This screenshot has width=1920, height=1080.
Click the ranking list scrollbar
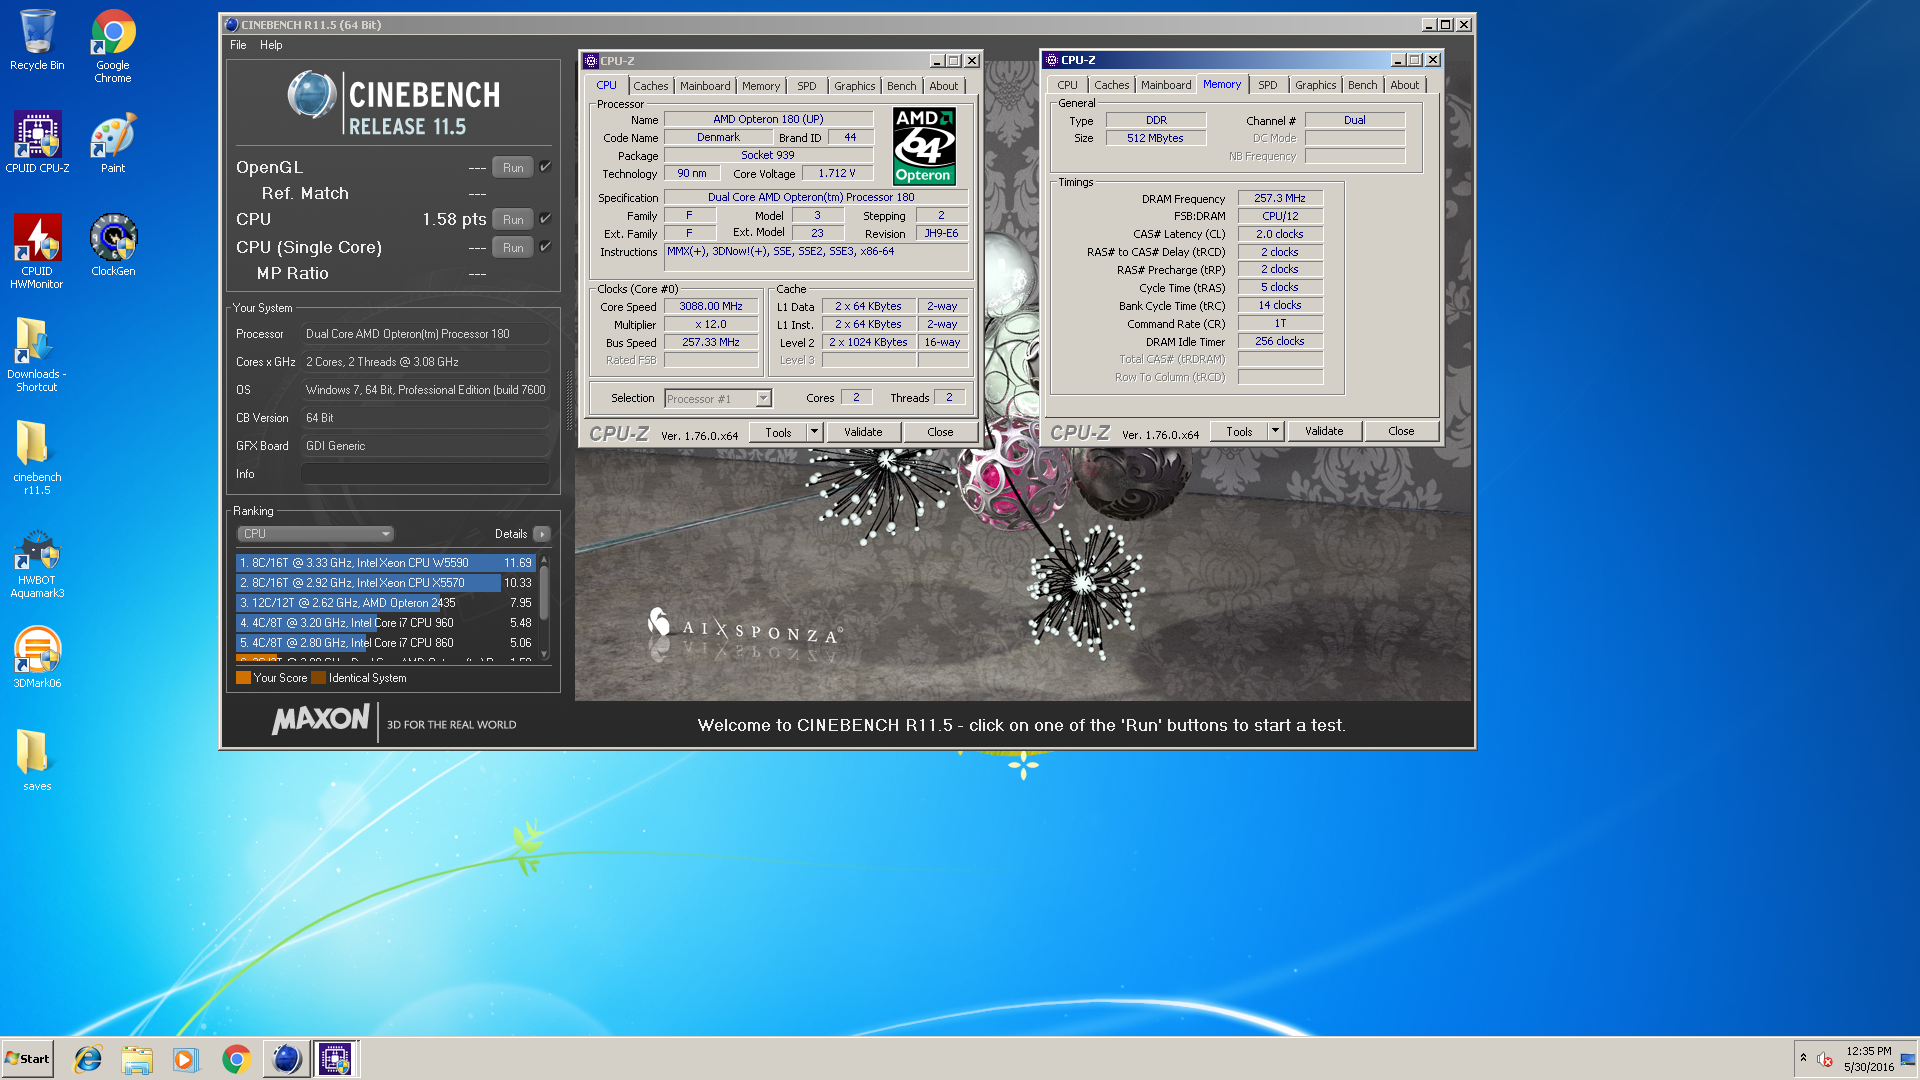point(544,606)
